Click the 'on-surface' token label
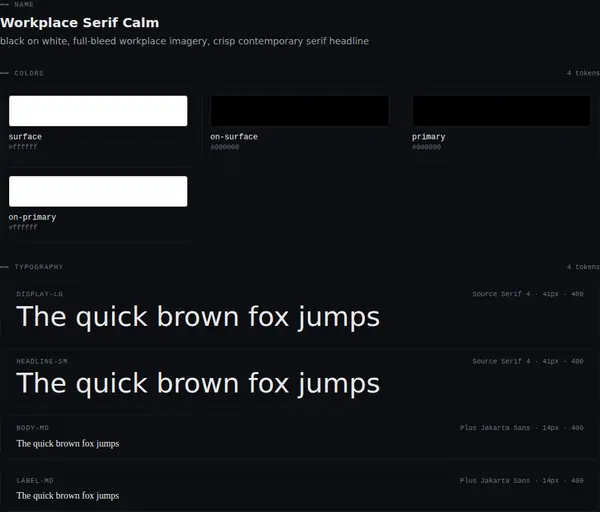 [234, 137]
